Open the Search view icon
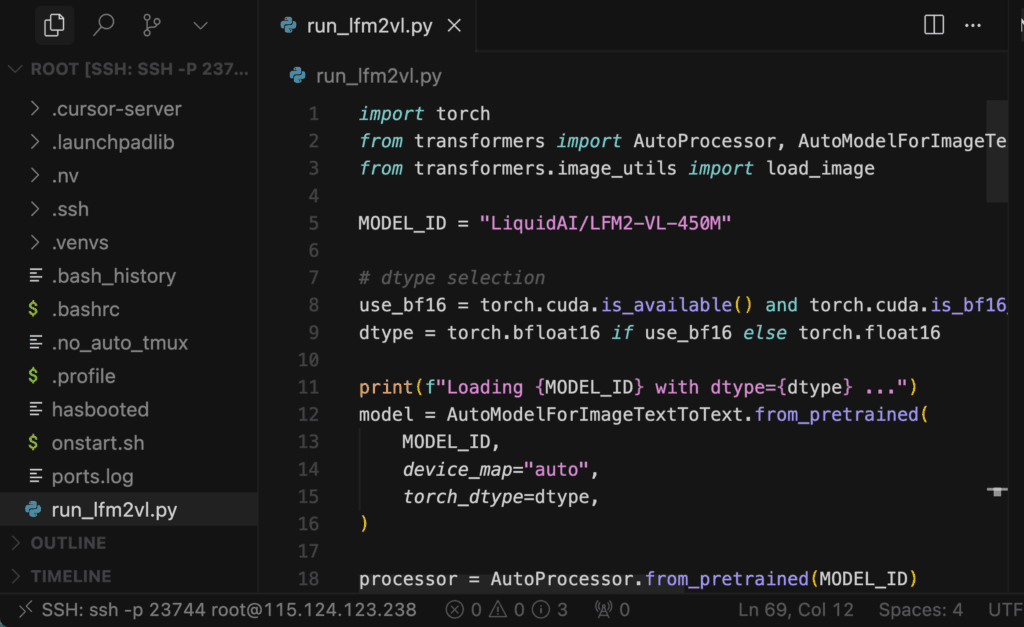The width and height of the screenshot is (1024, 627). click(x=103, y=25)
